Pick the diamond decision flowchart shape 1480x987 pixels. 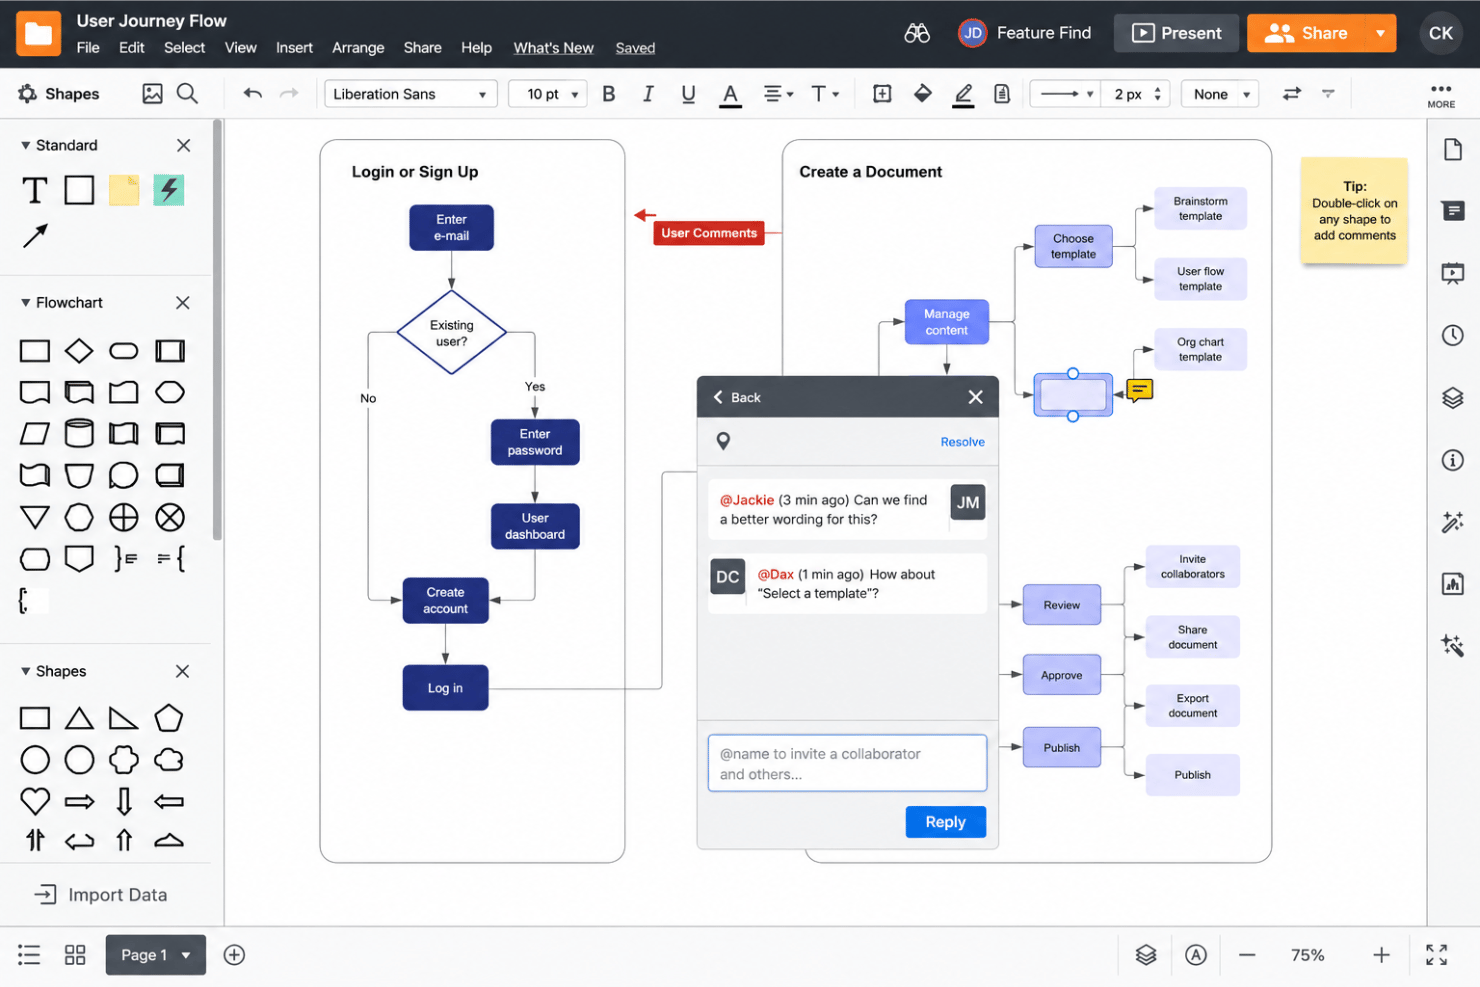pyautogui.click(x=79, y=351)
